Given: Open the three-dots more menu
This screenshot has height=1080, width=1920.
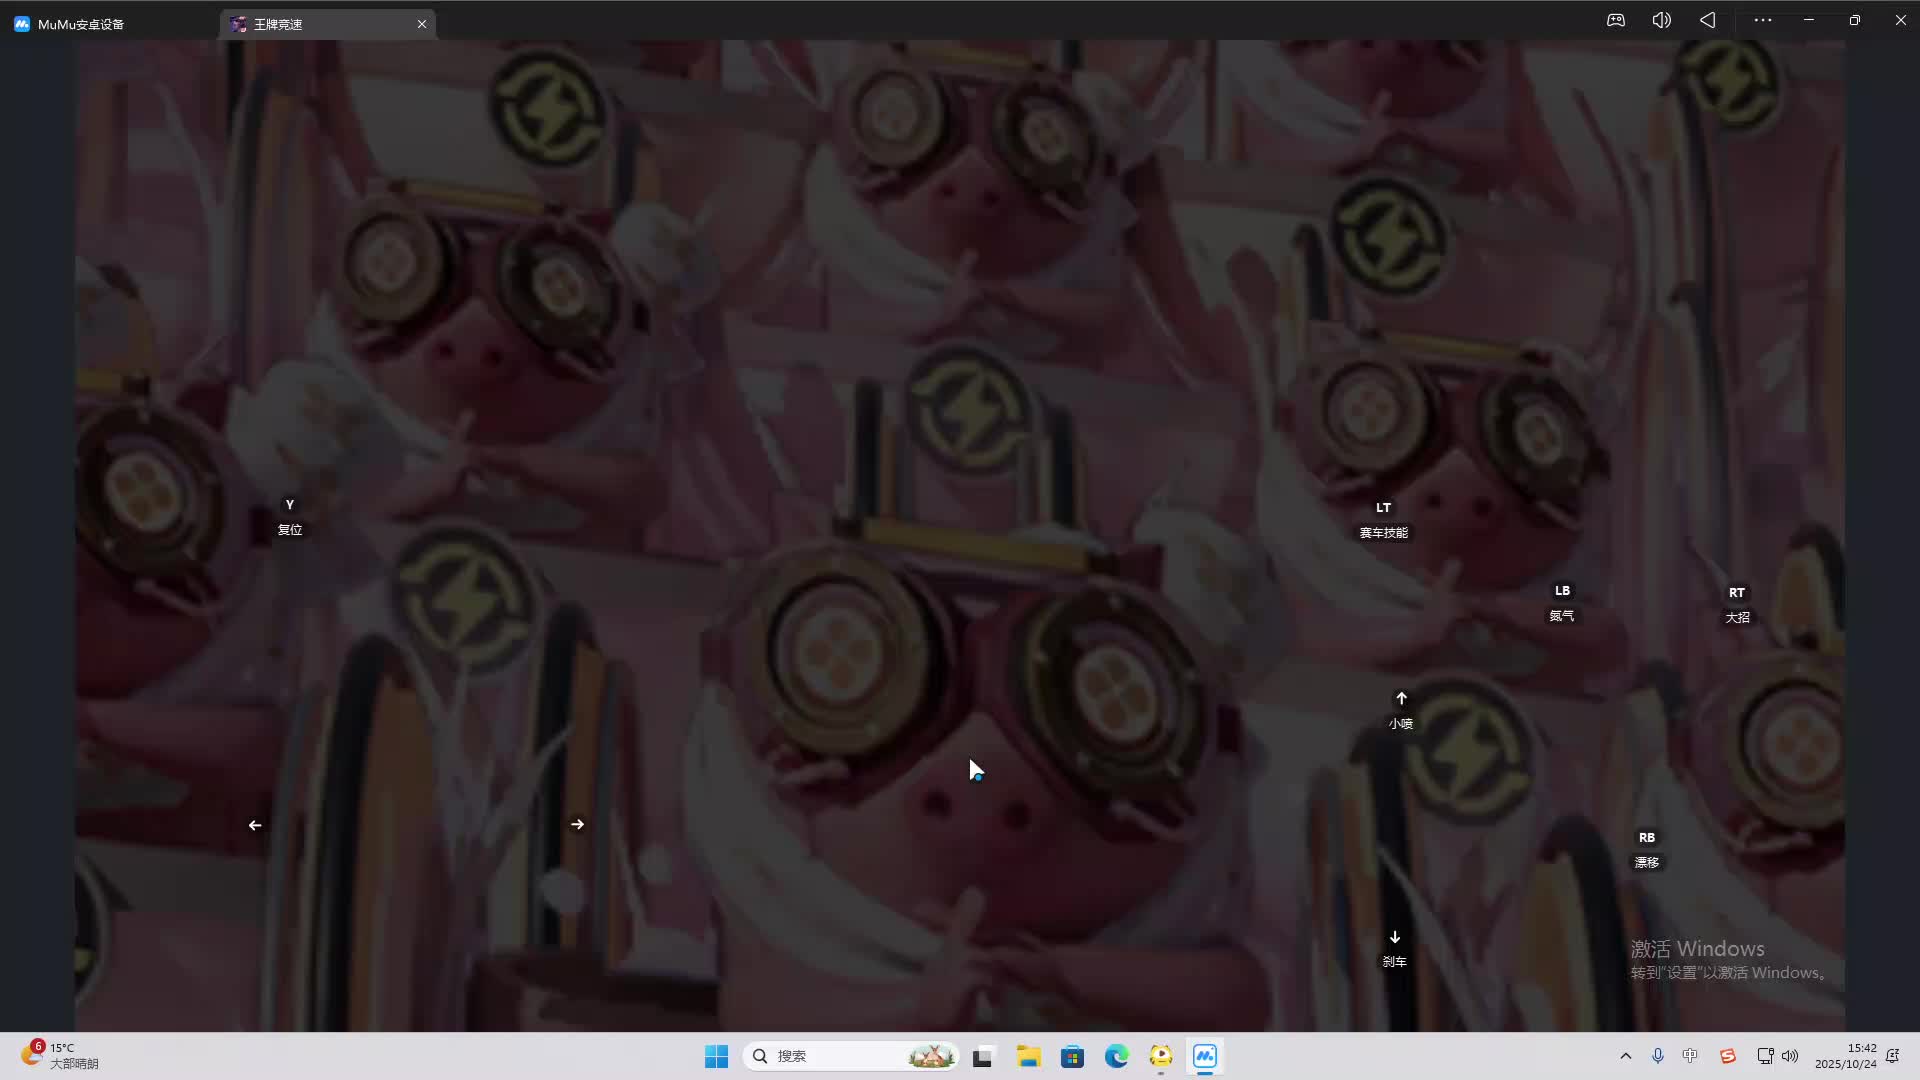Looking at the screenshot, I should pos(1763,20).
